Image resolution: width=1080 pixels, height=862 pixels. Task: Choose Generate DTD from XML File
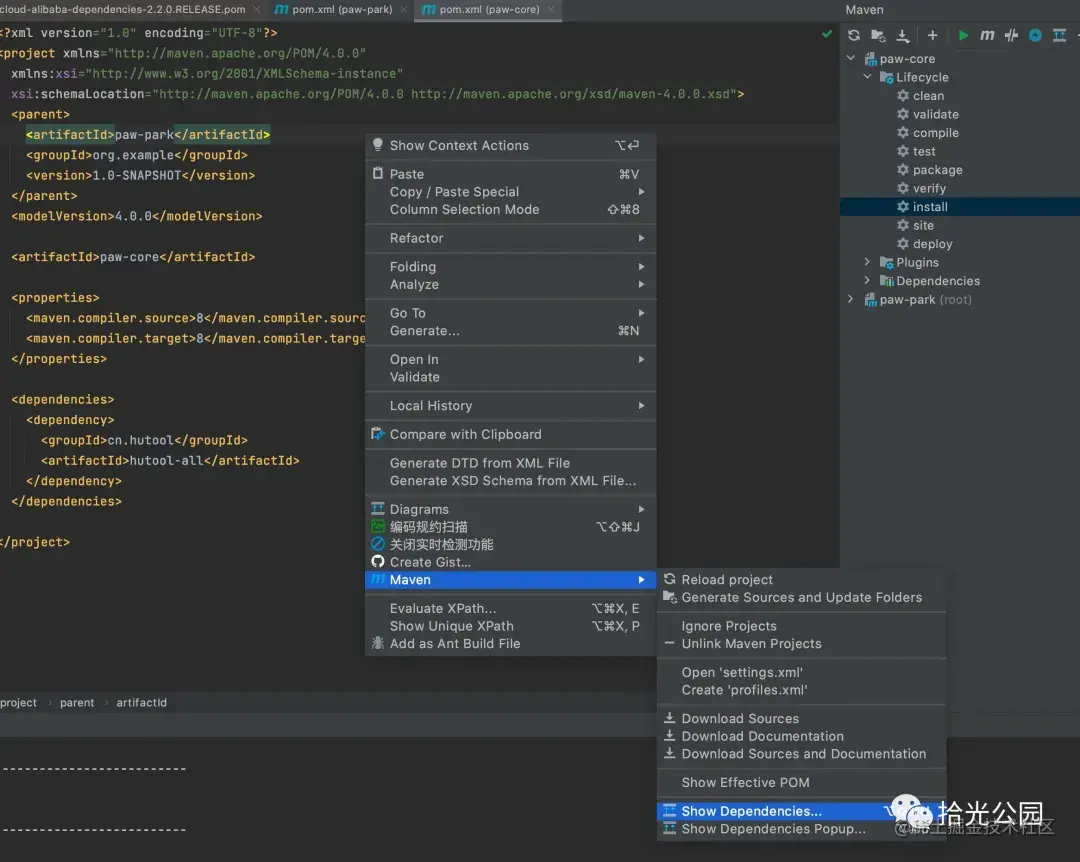click(510, 463)
